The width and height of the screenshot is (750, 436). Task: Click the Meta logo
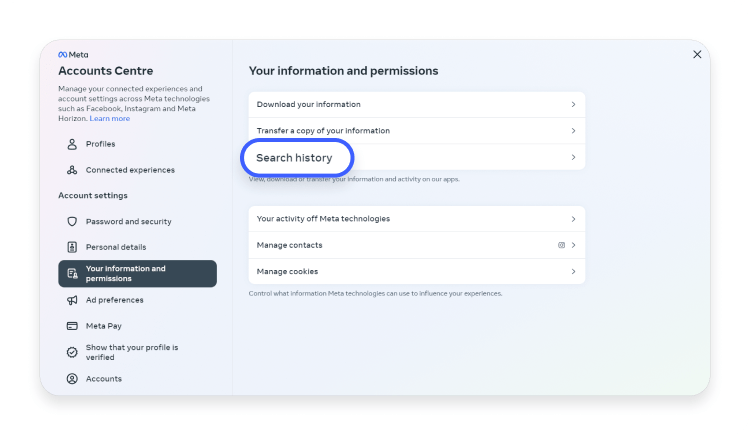coord(73,54)
